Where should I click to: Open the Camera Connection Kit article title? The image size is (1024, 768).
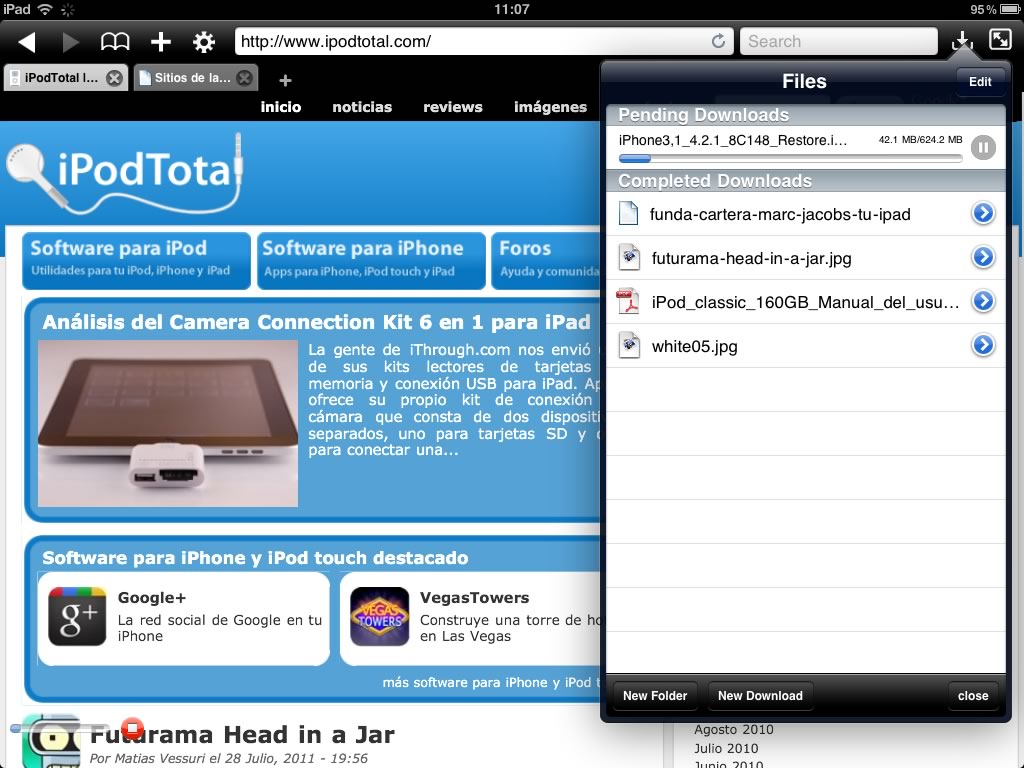[x=316, y=322]
